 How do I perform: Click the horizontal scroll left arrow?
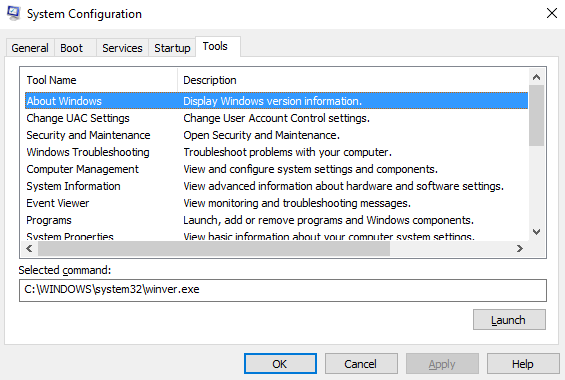point(30,249)
